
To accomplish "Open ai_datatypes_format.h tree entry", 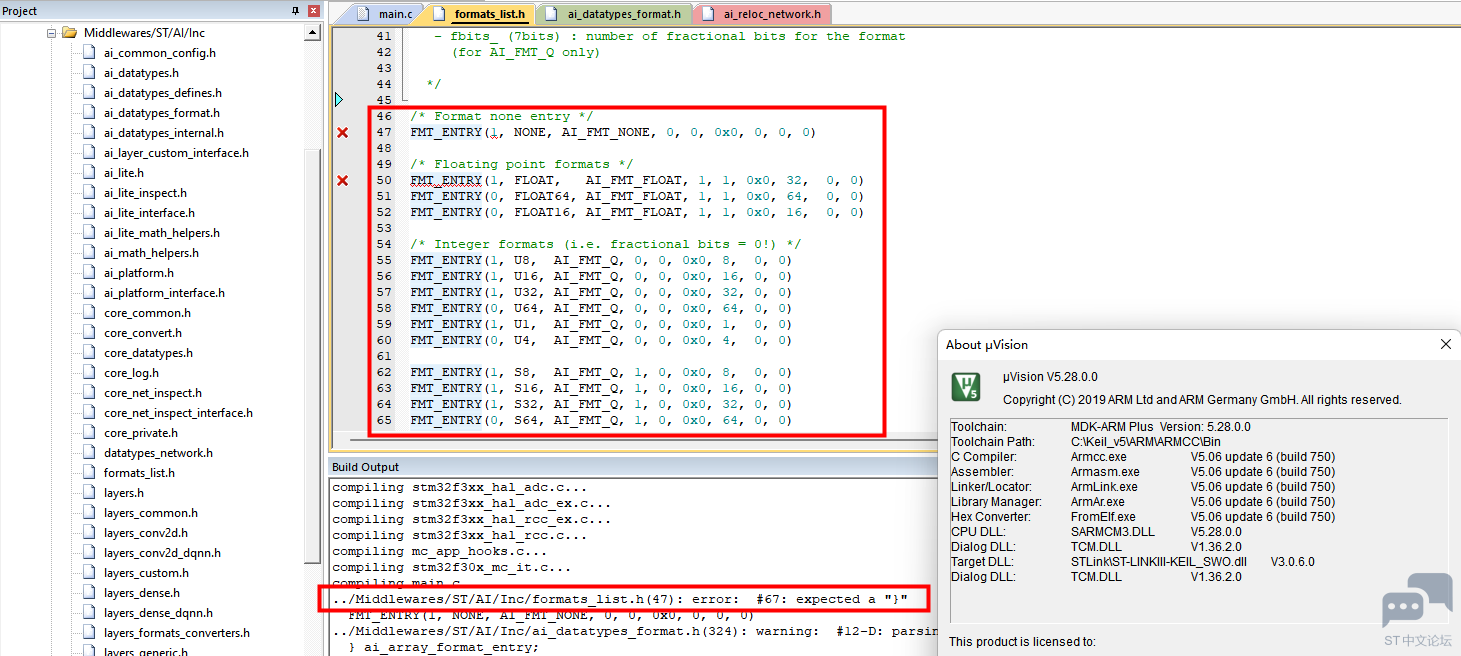I will pyautogui.click(x=161, y=113).
